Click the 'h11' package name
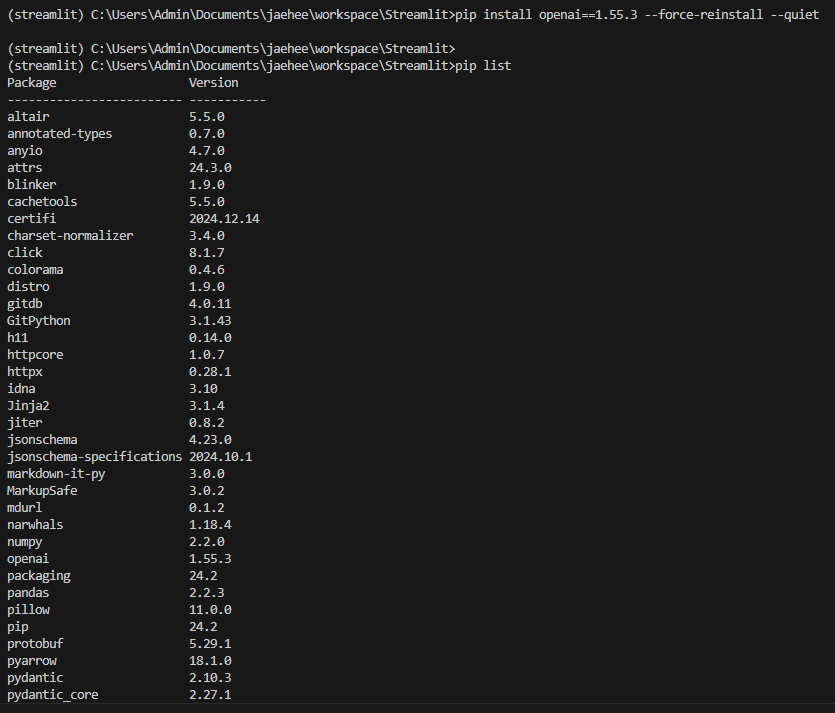 pyautogui.click(x=18, y=338)
